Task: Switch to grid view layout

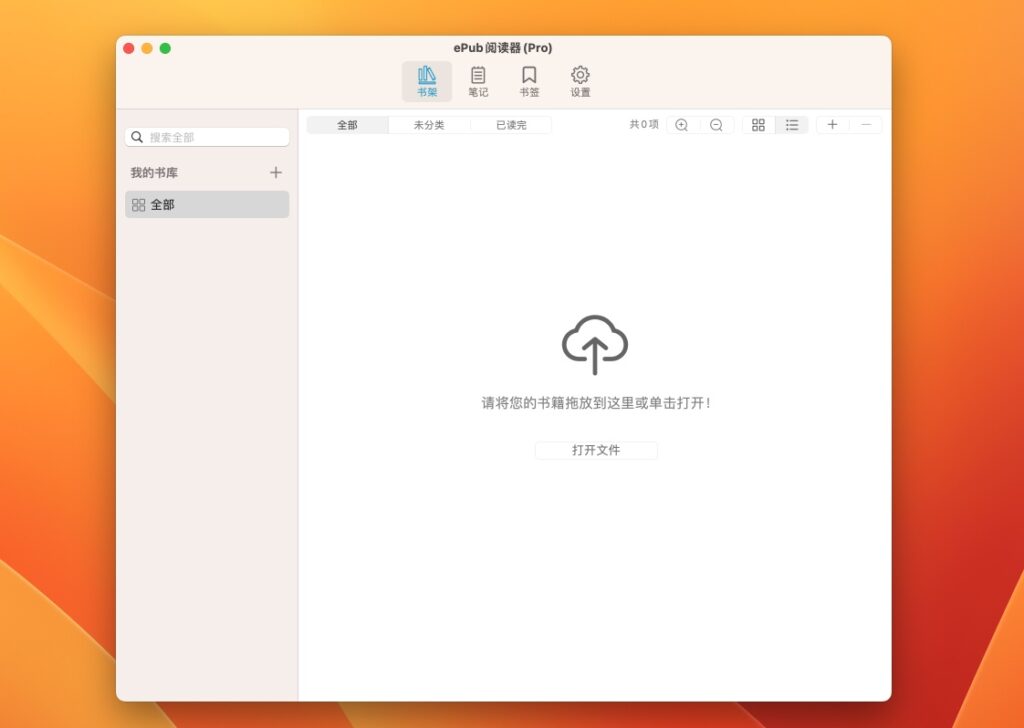Action: tap(758, 124)
